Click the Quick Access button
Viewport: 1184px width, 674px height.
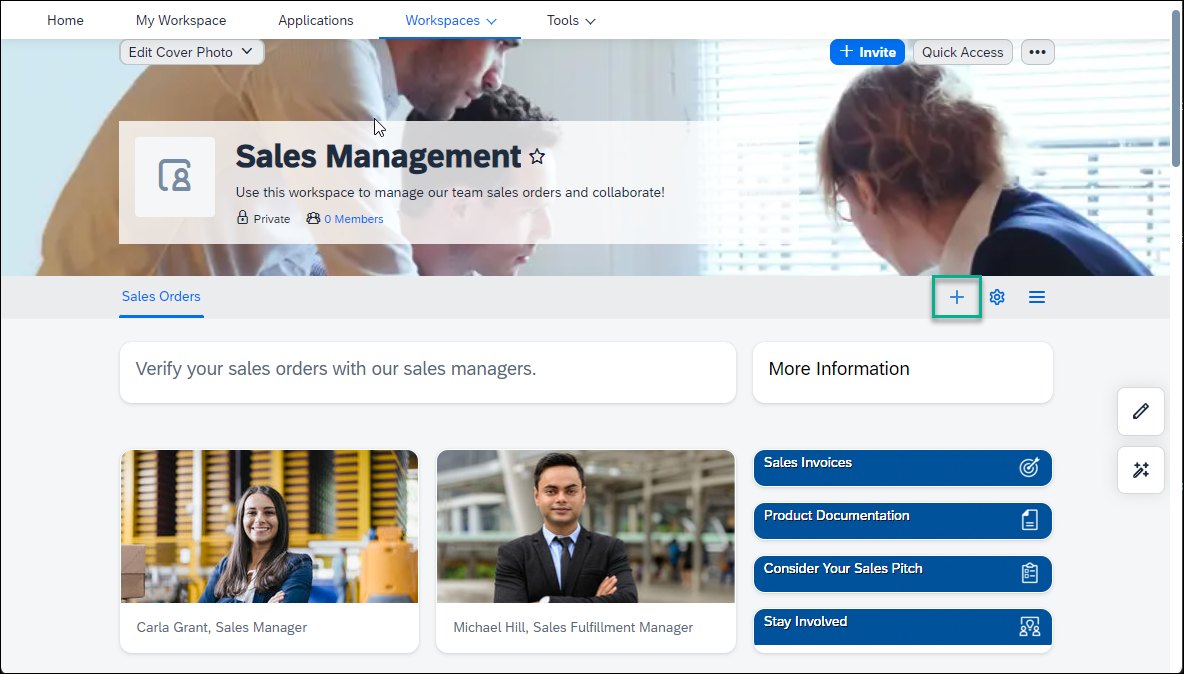pos(963,52)
